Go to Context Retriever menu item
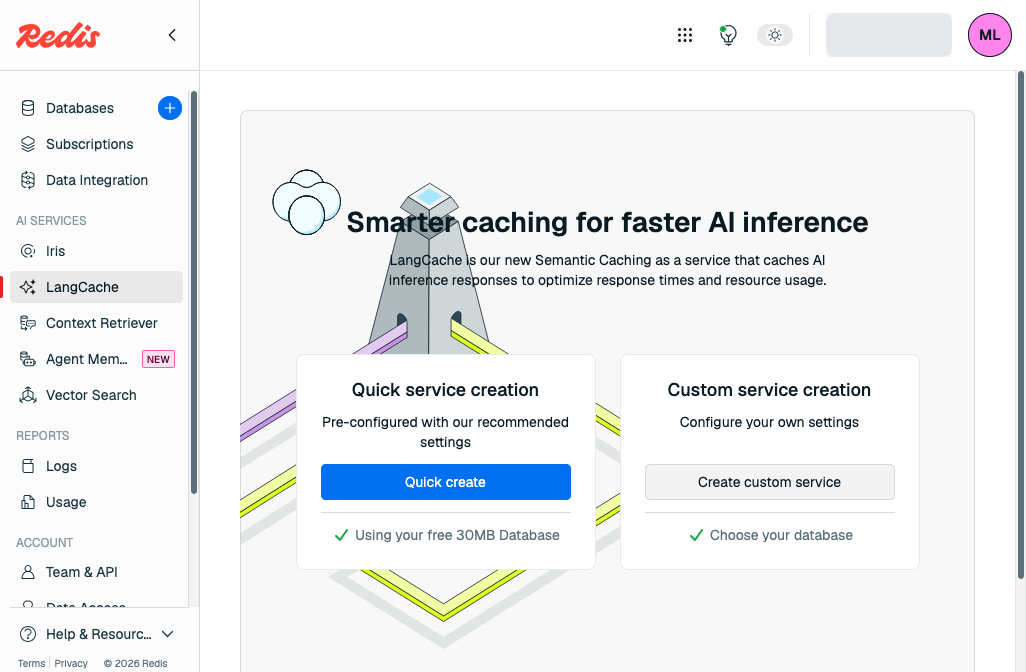1026x672 pixels. (101, 323)
